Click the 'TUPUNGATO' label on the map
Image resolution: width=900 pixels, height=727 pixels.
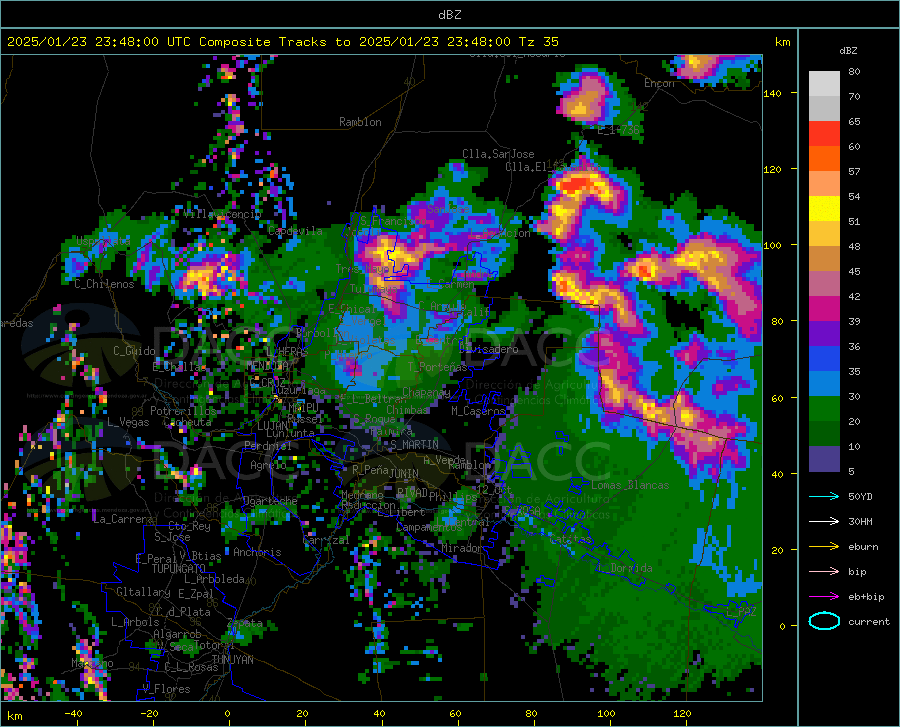[179, 569]
